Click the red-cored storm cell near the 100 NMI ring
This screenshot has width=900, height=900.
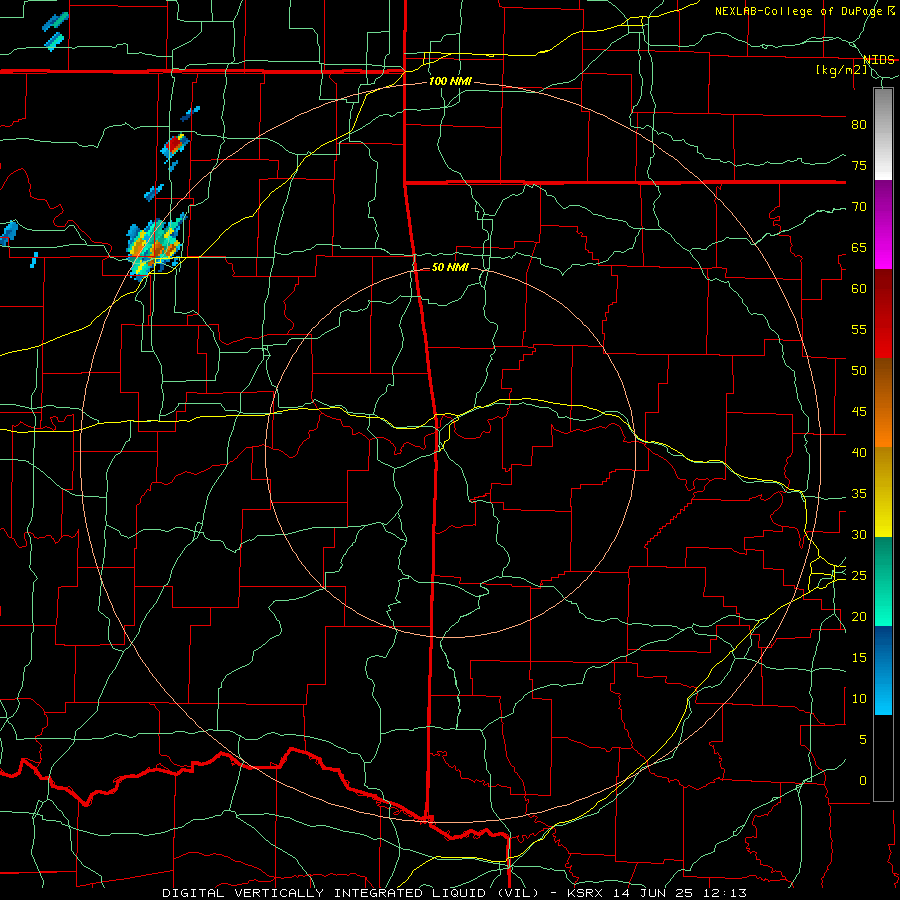pos(174,147)
